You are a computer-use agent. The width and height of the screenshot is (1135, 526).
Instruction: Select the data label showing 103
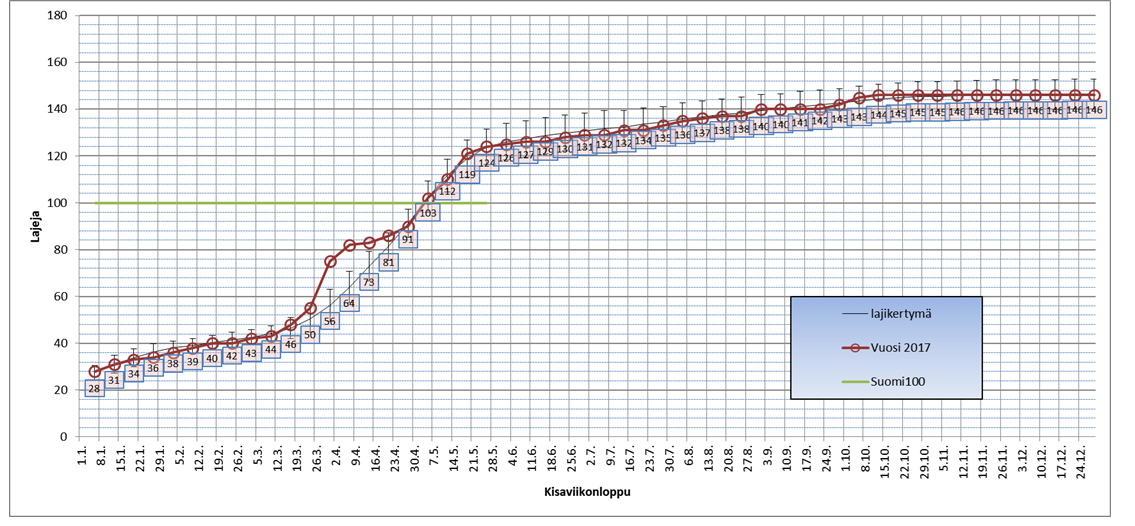428,213
